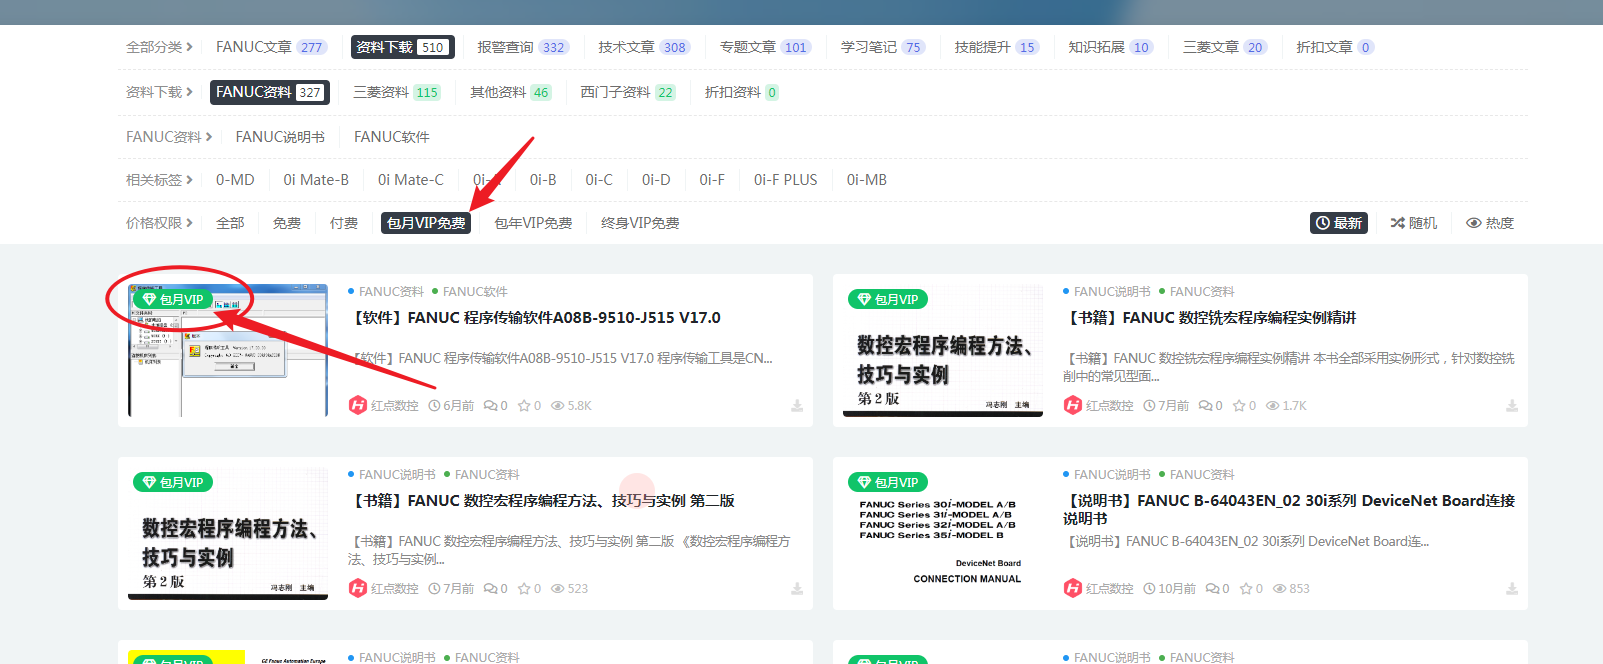Sort results by 随机
Screen dimensions: 1603x664
[1414, 223]
